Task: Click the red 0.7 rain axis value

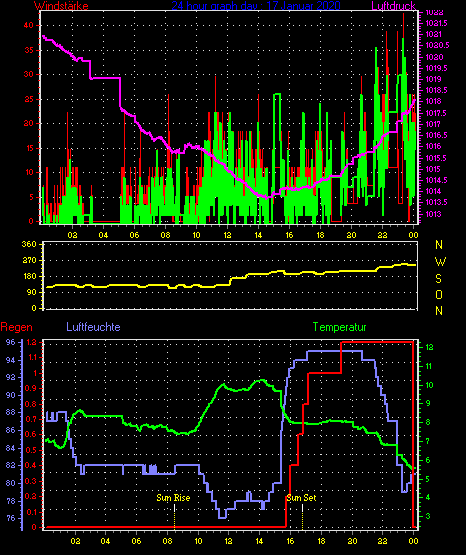Action: (30, 419)
